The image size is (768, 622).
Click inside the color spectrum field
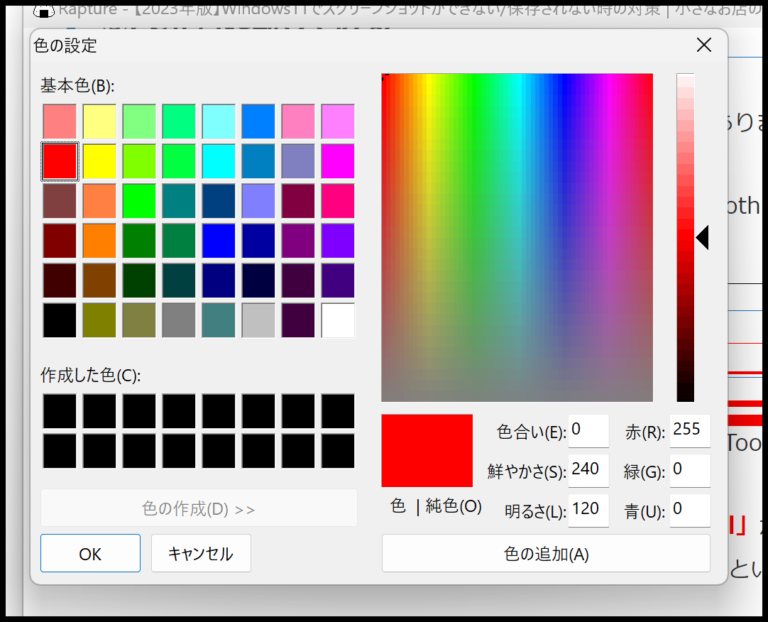point(517,238)
